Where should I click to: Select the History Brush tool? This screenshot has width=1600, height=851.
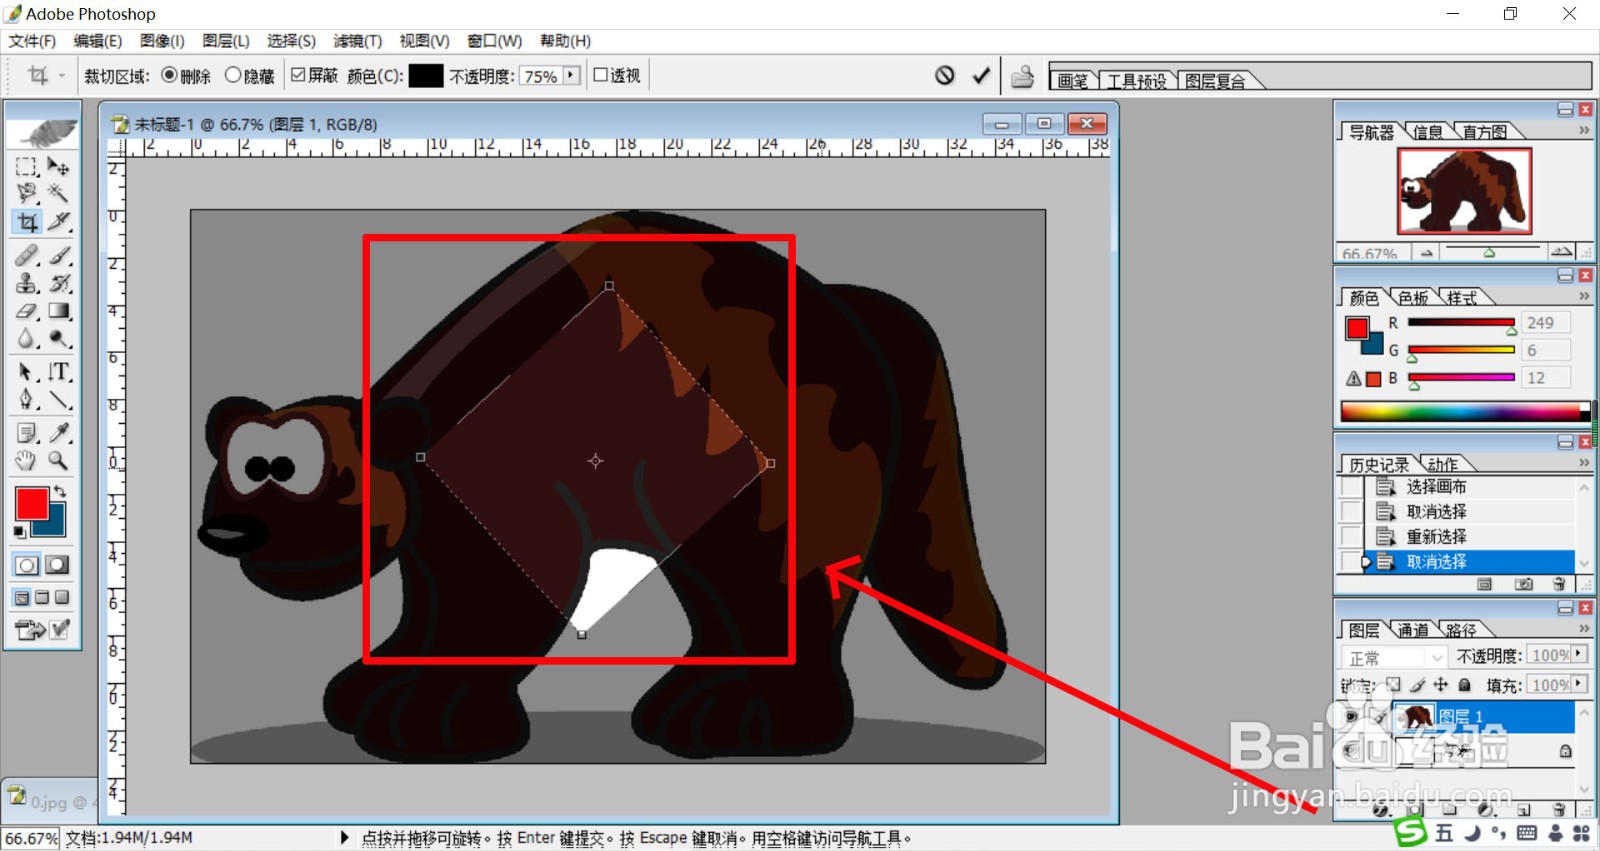coord(58,283)
